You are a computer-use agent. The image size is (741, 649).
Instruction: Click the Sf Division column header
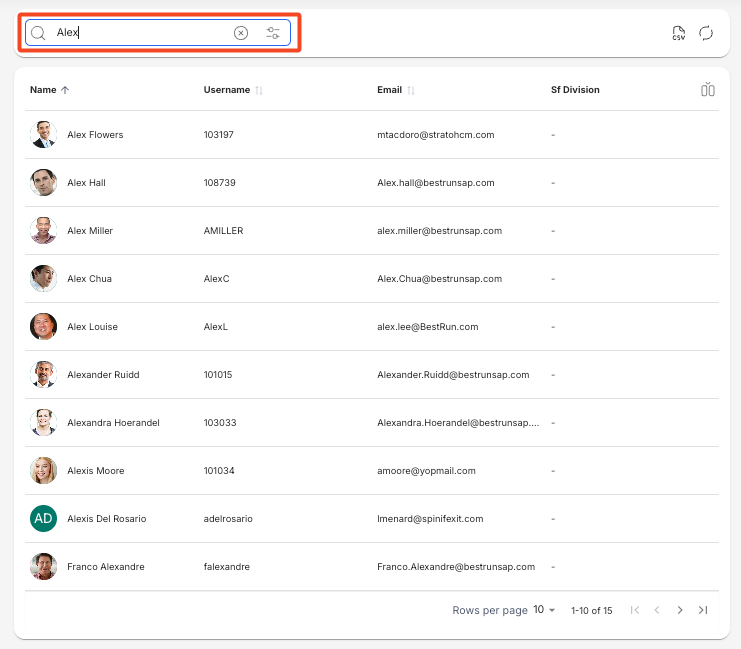pos(575,90)
